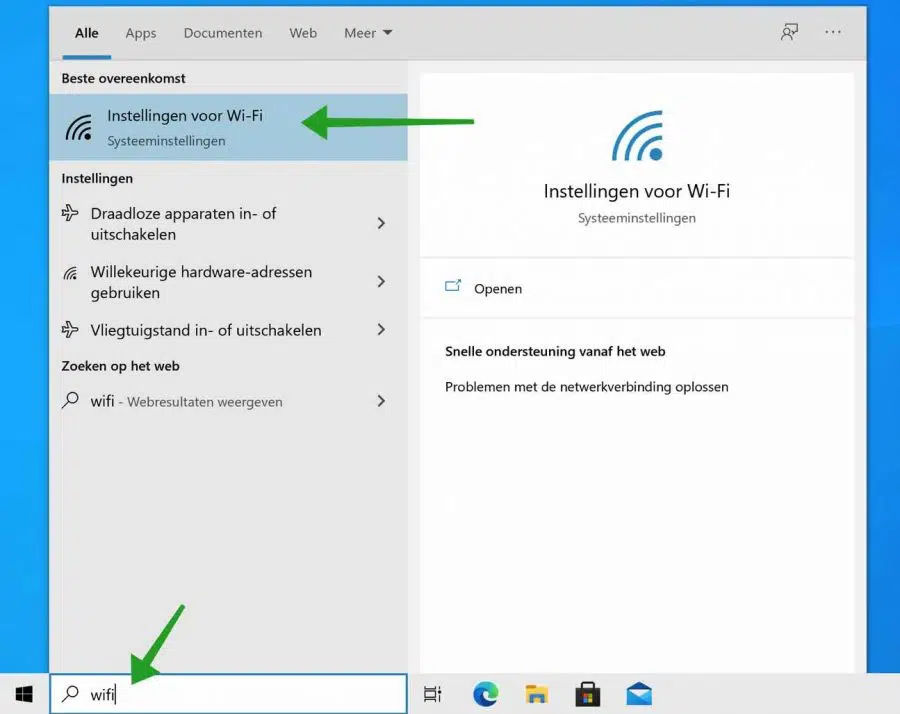Click the airplane icon beside Vliegtuigstand

(70, 329)
